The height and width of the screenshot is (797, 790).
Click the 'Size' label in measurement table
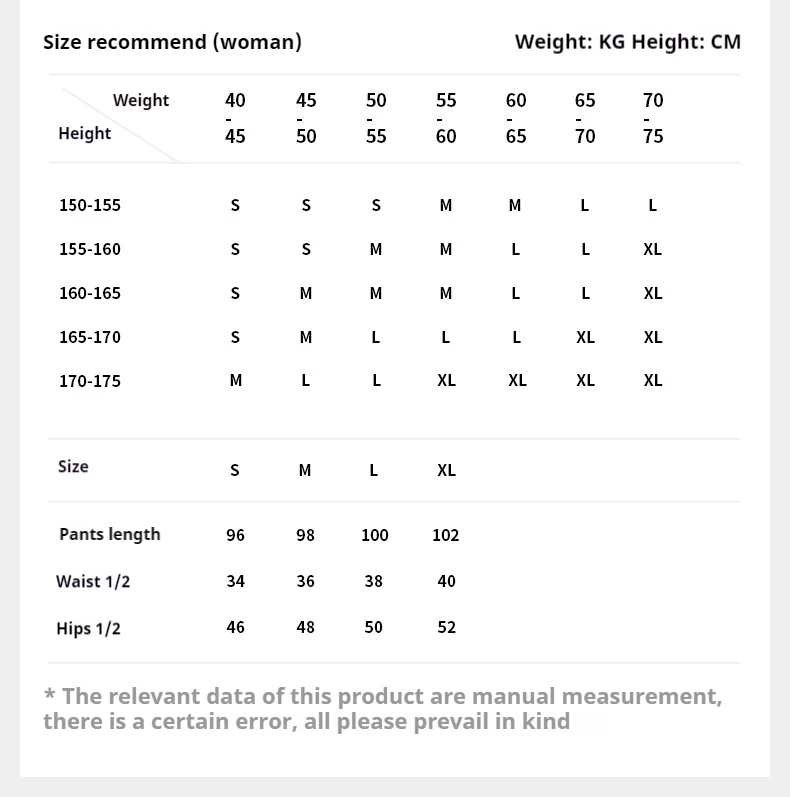(73, 467)
